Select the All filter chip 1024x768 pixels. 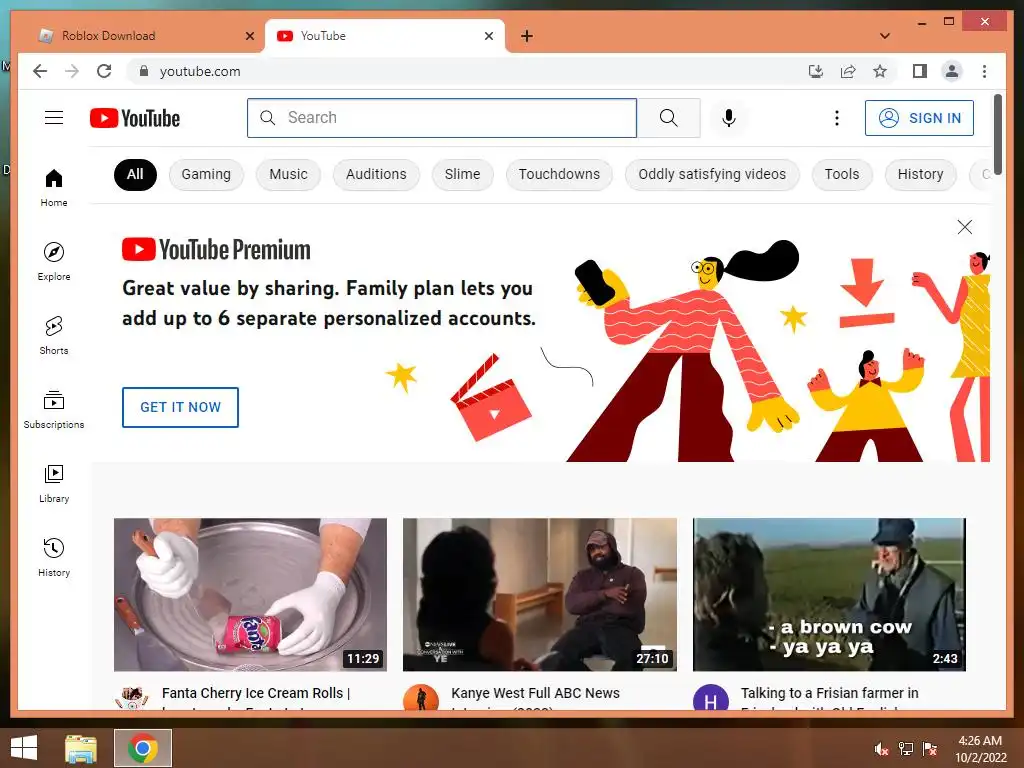coord(135,174)
